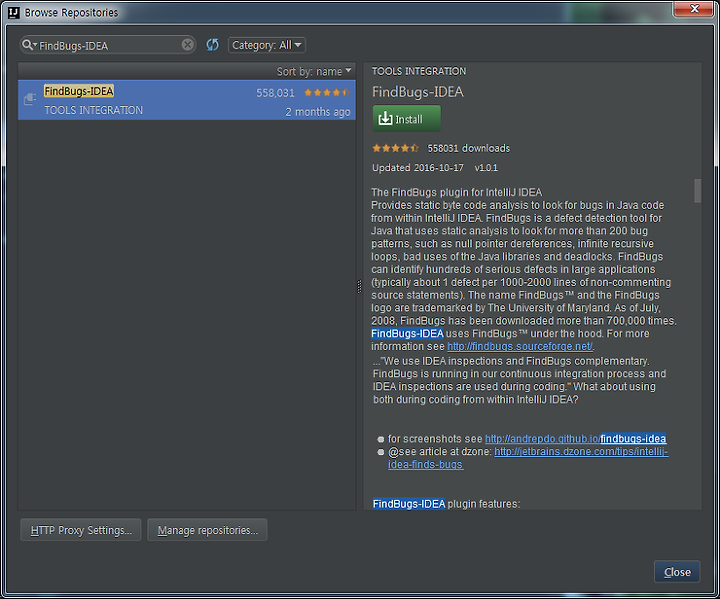This screenshot has height=599, width=720.
Task: Click the FindBugs-IDEA title in details pane
Action: tap(418, 92)
